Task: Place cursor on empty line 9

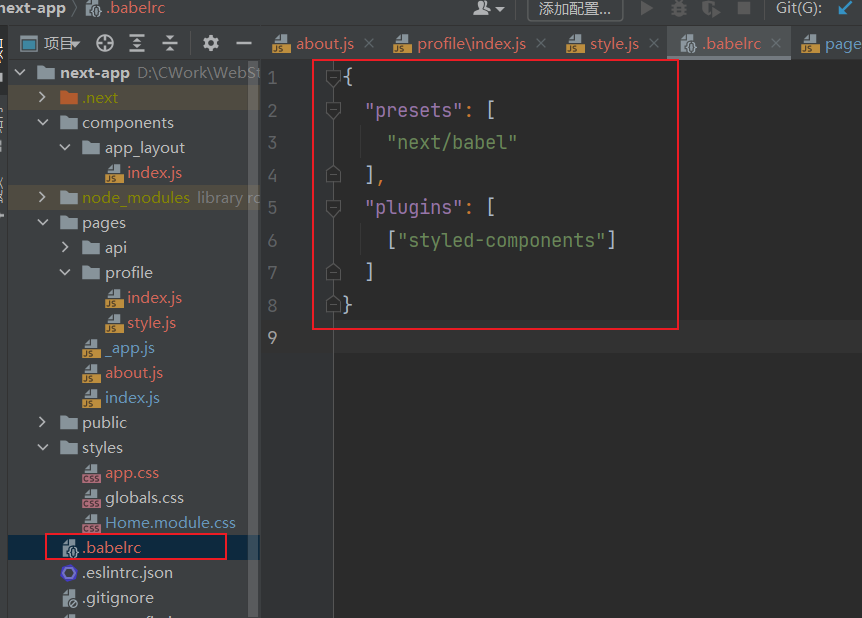Action: tap(598, 336)
